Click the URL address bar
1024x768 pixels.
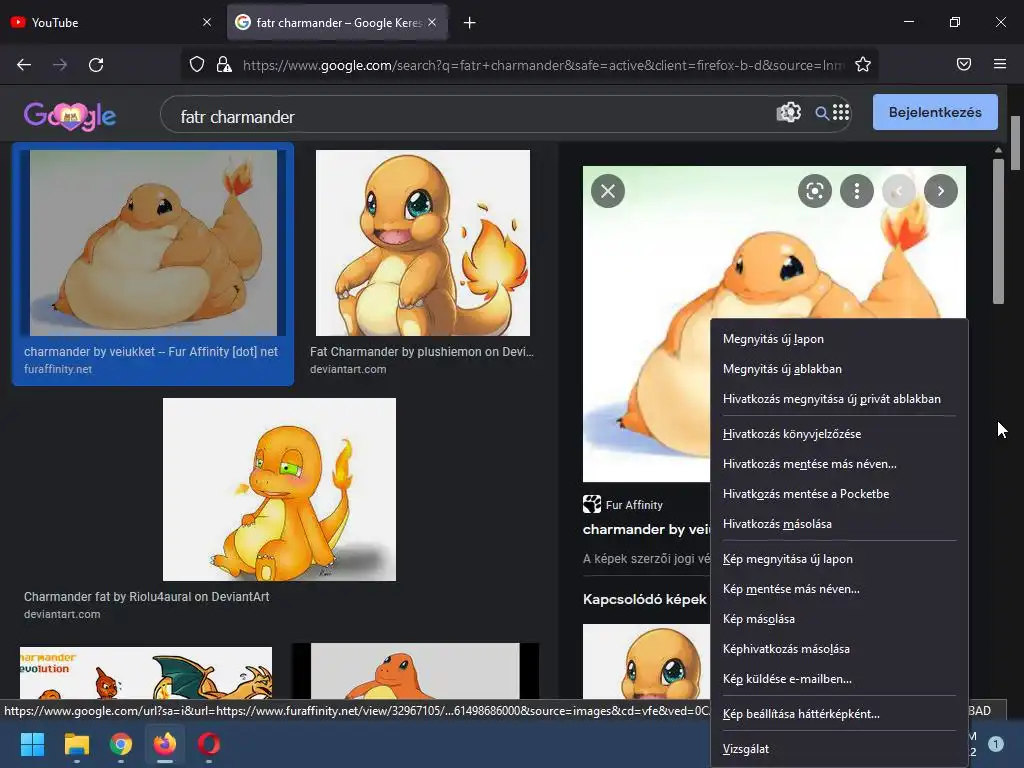pyautogui.click(x=542, y=65)
